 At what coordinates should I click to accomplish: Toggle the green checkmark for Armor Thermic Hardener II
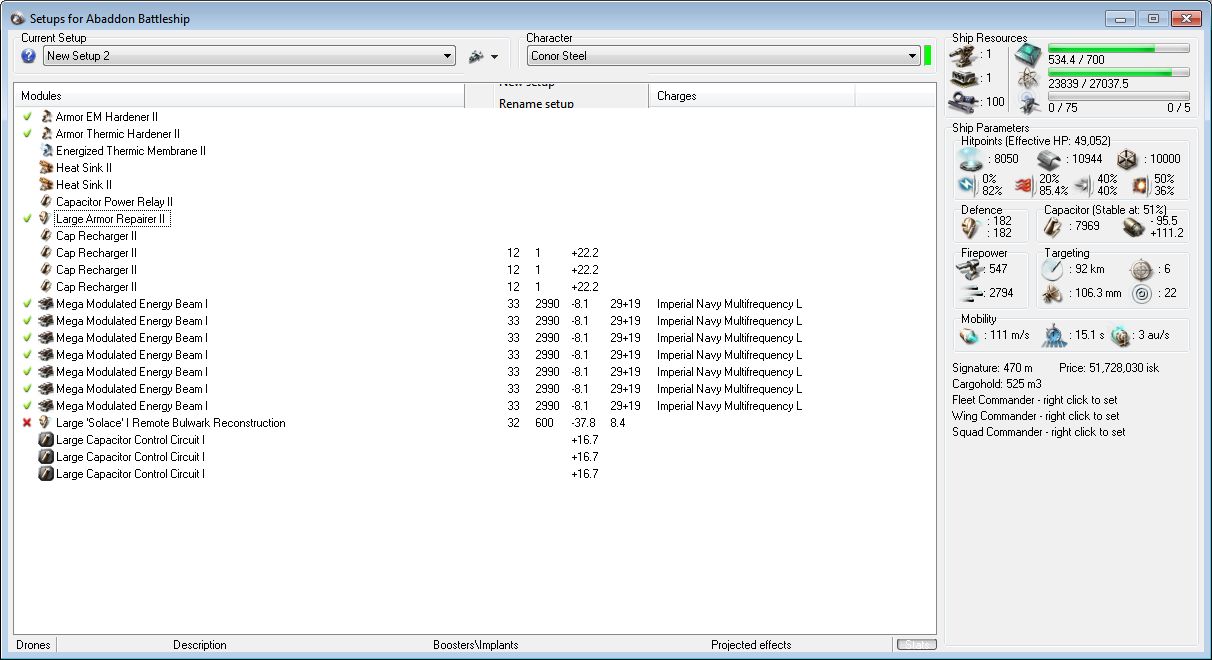27,134
